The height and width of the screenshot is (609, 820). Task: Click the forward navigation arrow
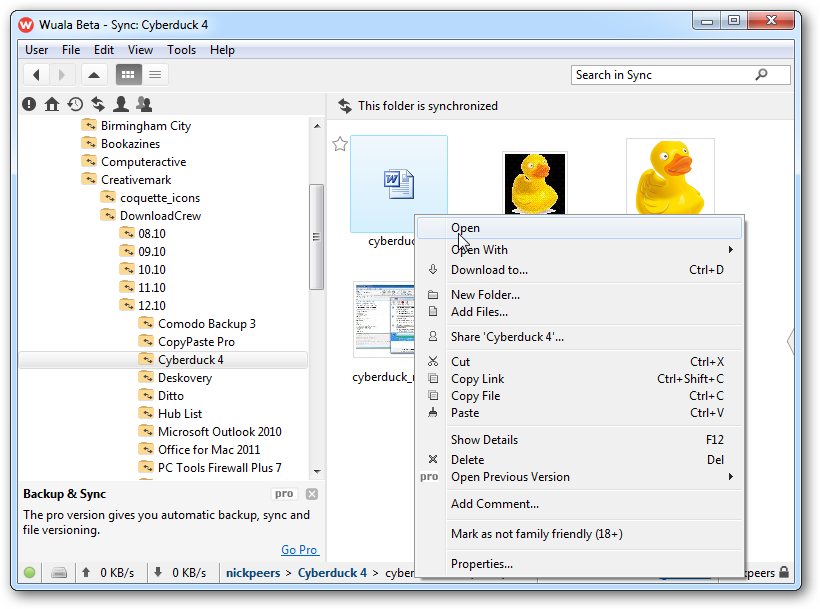(x=62, y=75)
